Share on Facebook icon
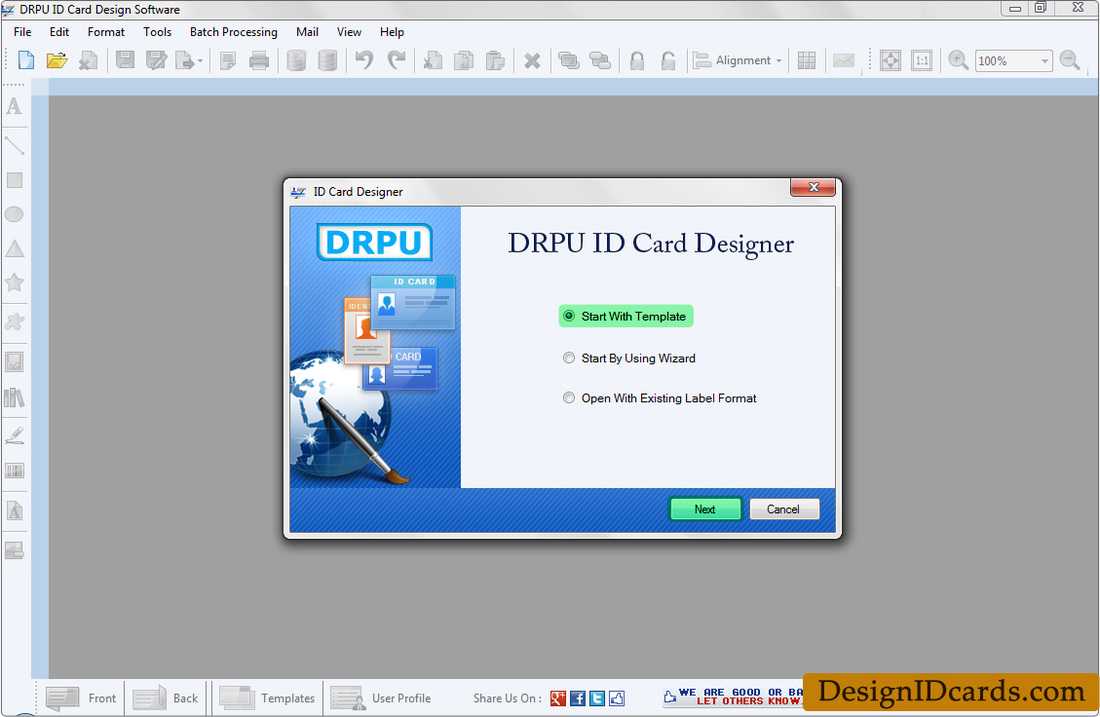The height and width of the screenshot is (717, 1100). click(x=577, y=698)
